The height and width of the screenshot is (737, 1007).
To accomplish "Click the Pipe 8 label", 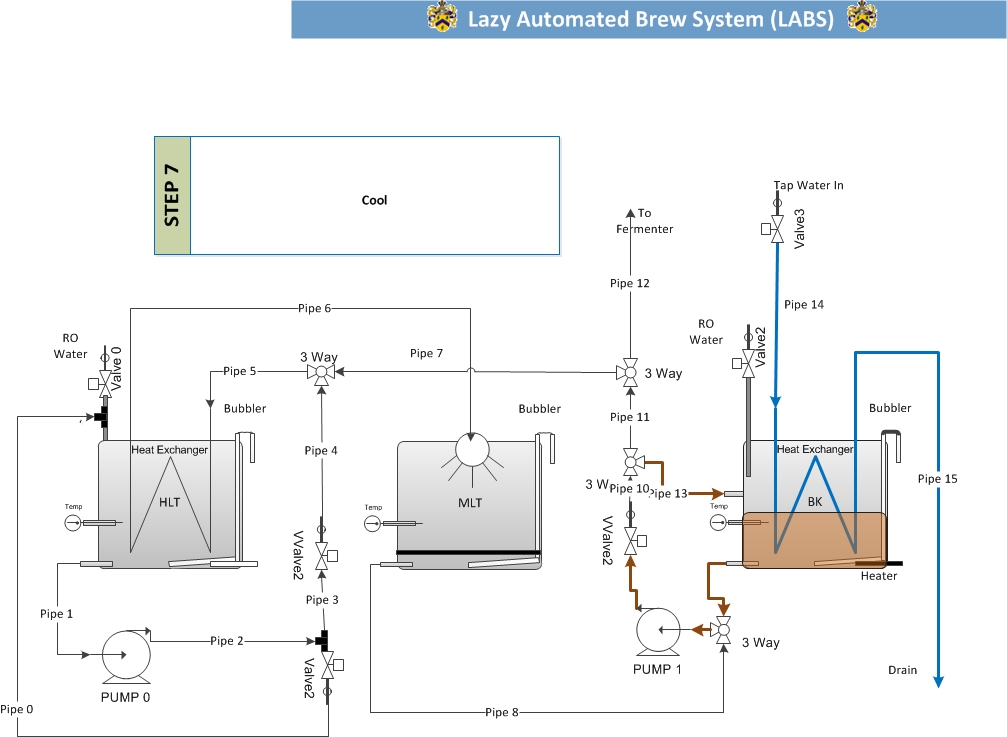I will (x=502, y=712).
